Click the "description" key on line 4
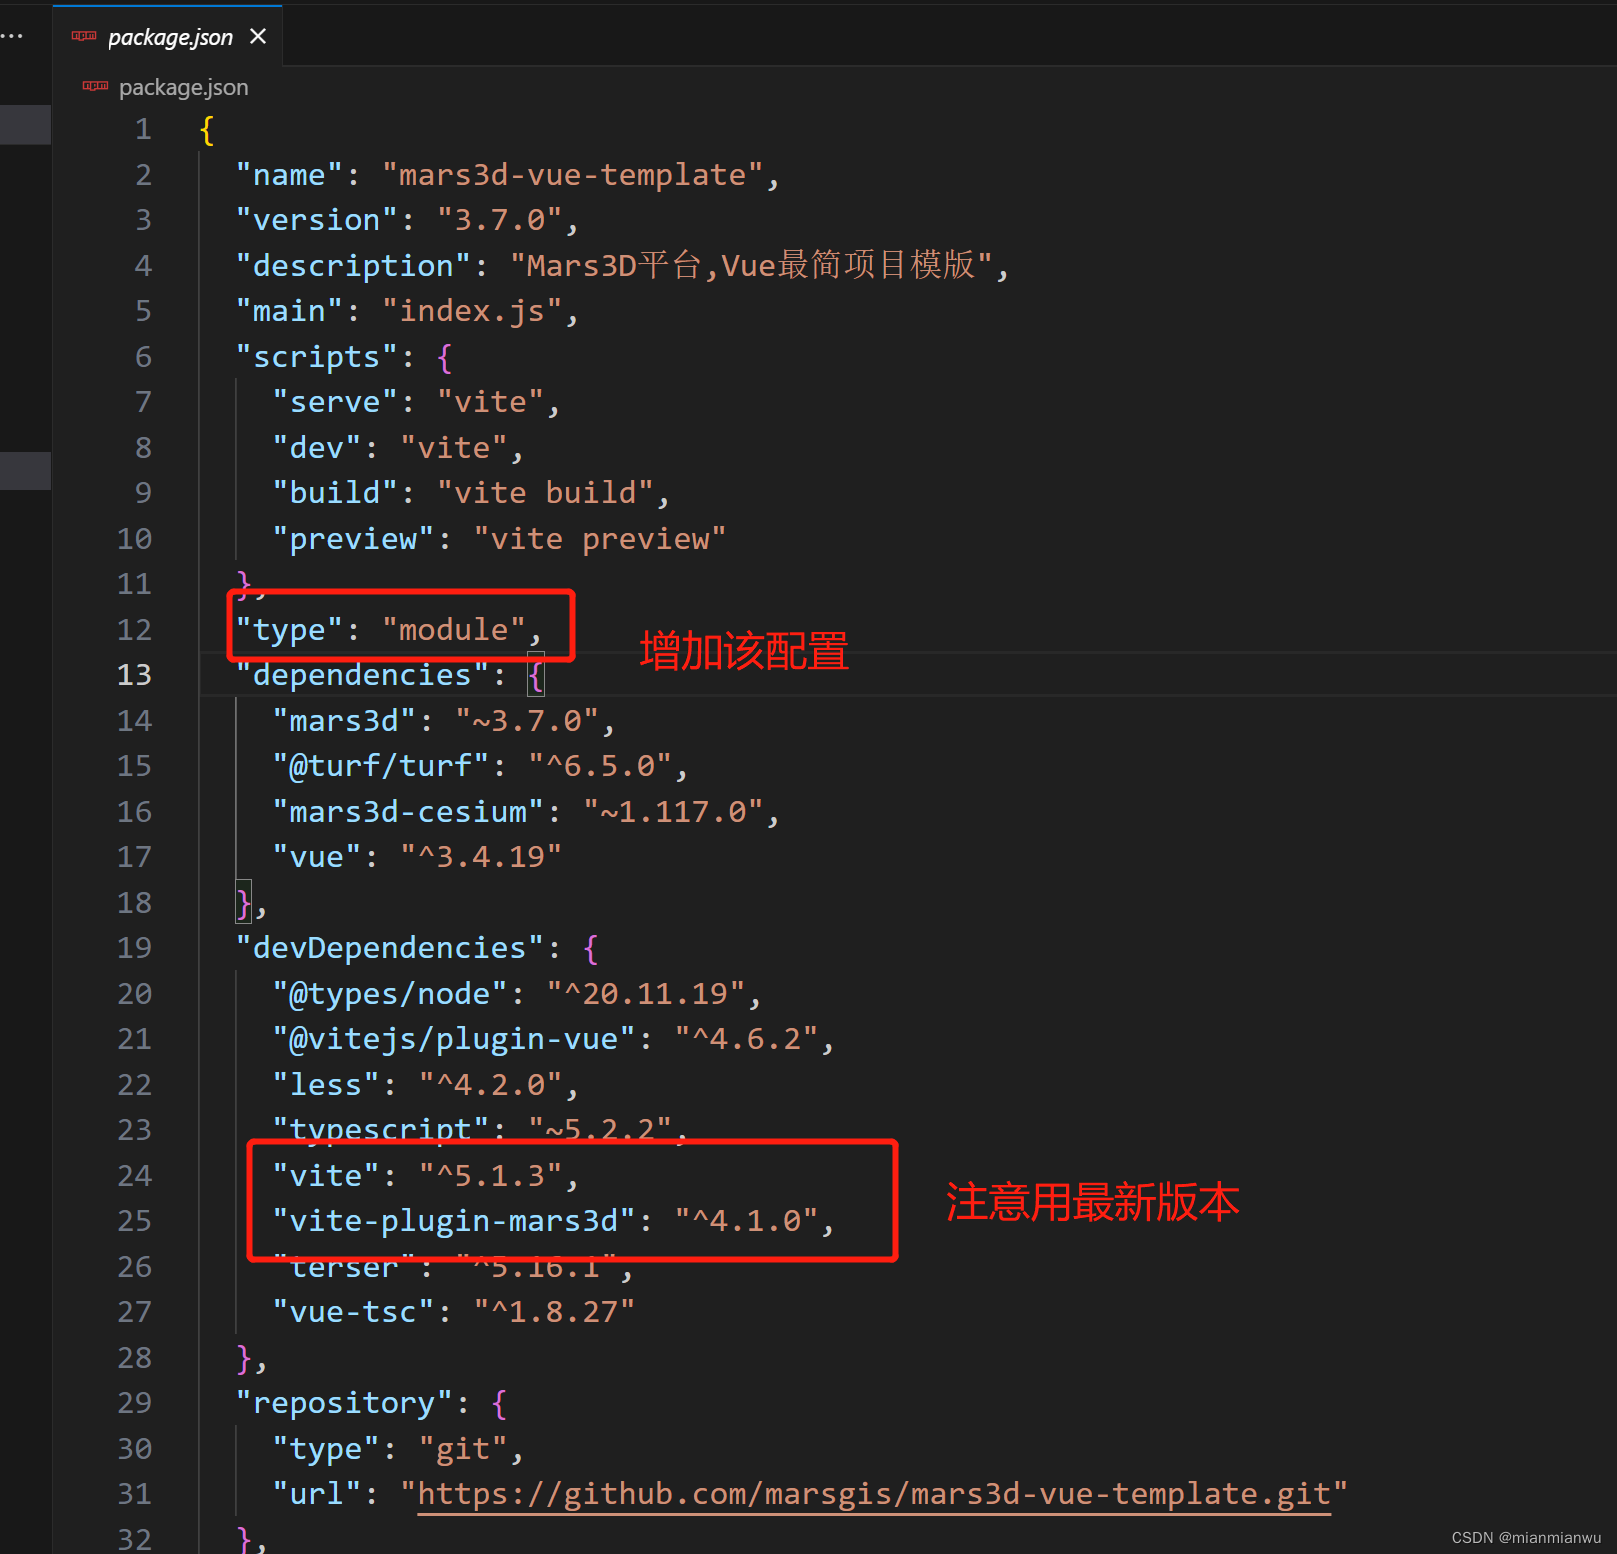Screen dimensions: 1617x1554 coord(354,266)
